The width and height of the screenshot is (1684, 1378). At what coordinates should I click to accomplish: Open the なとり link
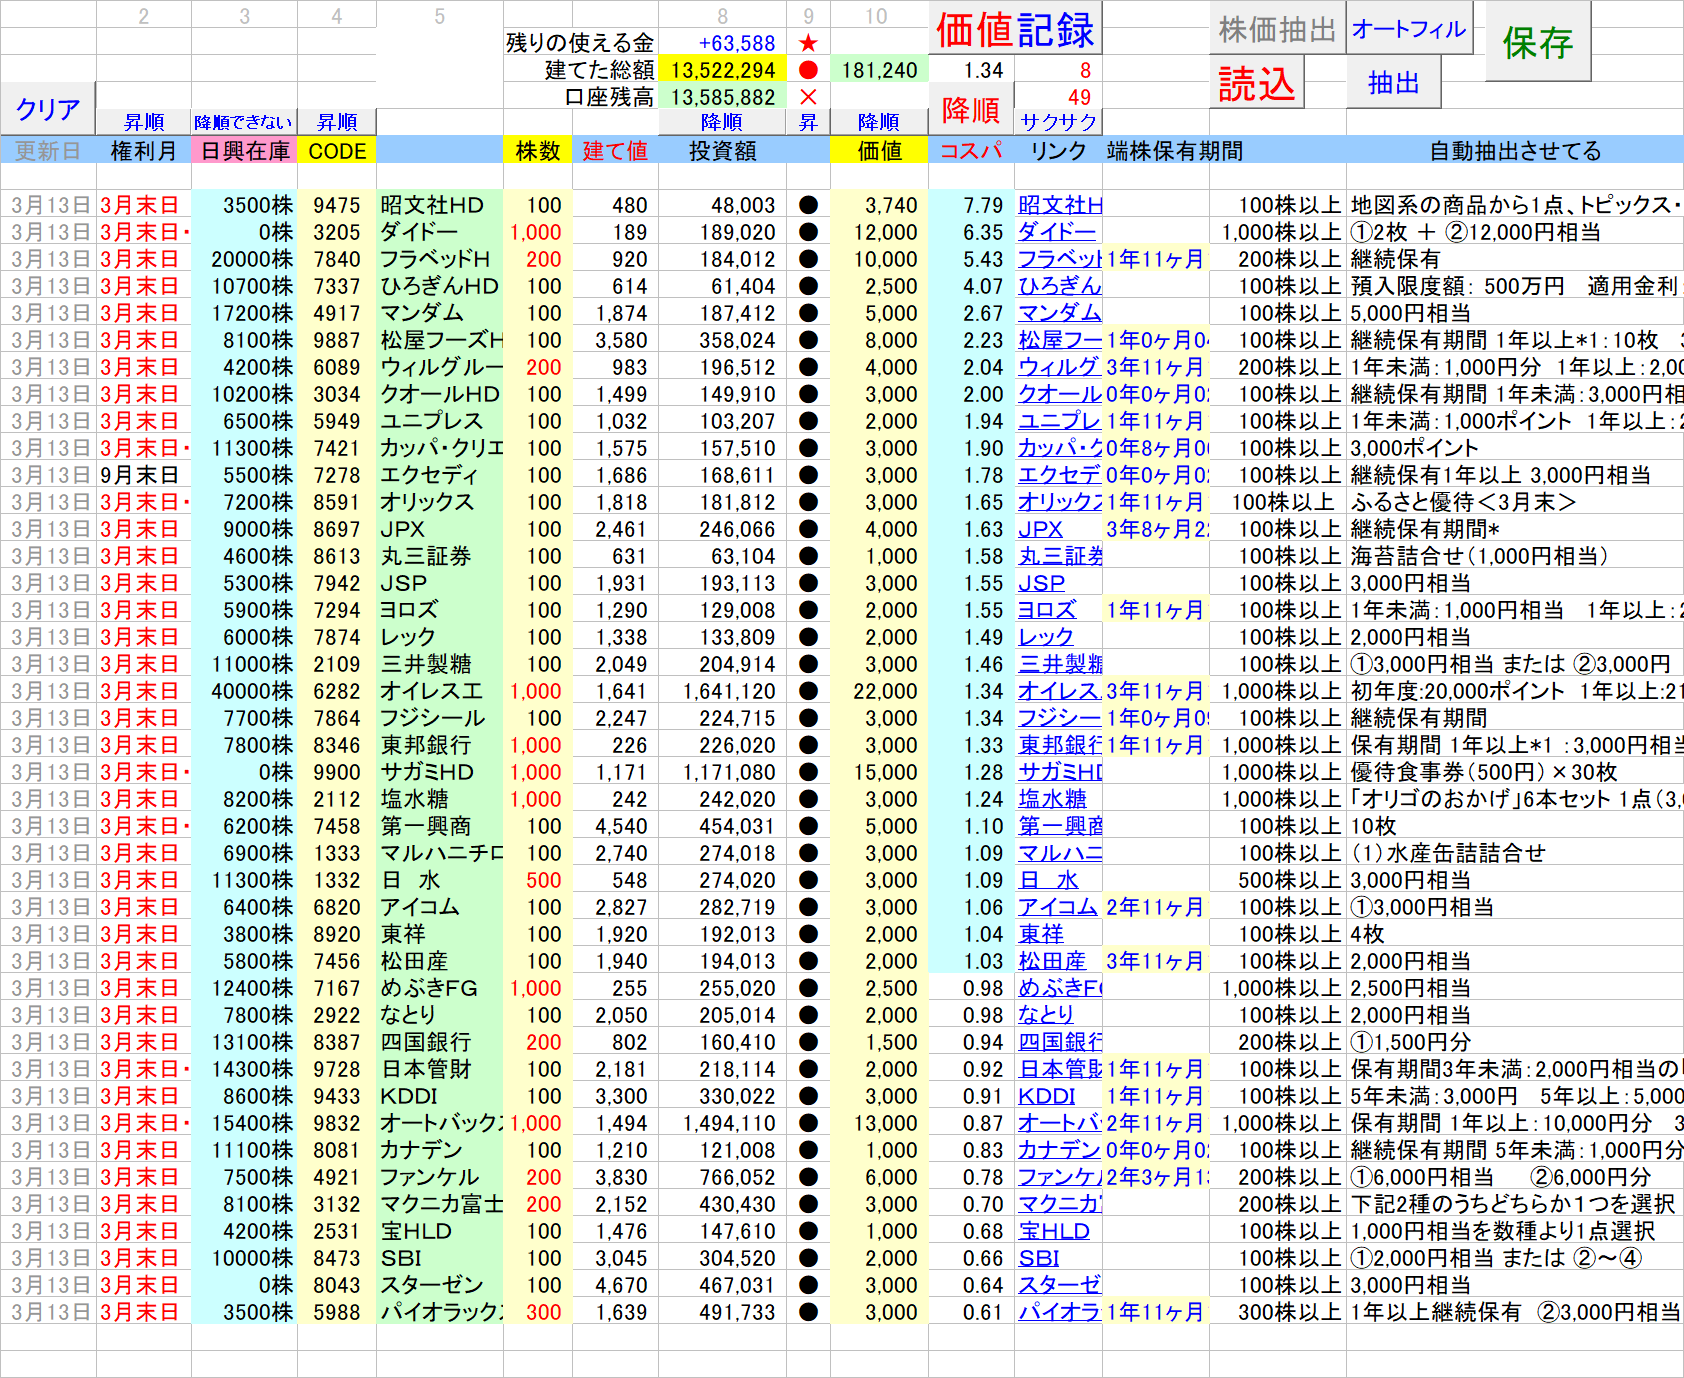pos(1046,1015)
